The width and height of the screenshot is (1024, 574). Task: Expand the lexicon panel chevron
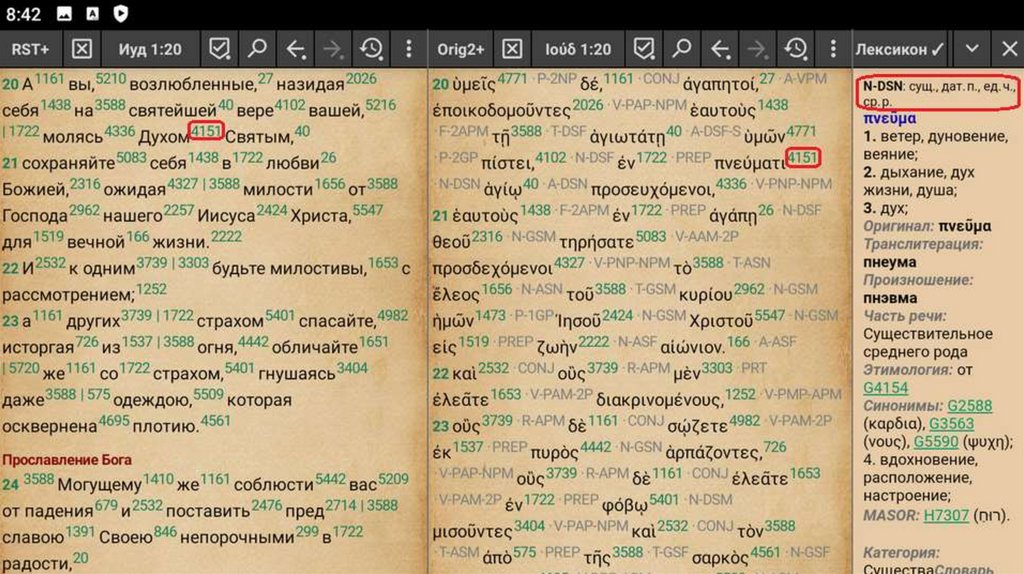pyautogui.click(x=970, y=49)
